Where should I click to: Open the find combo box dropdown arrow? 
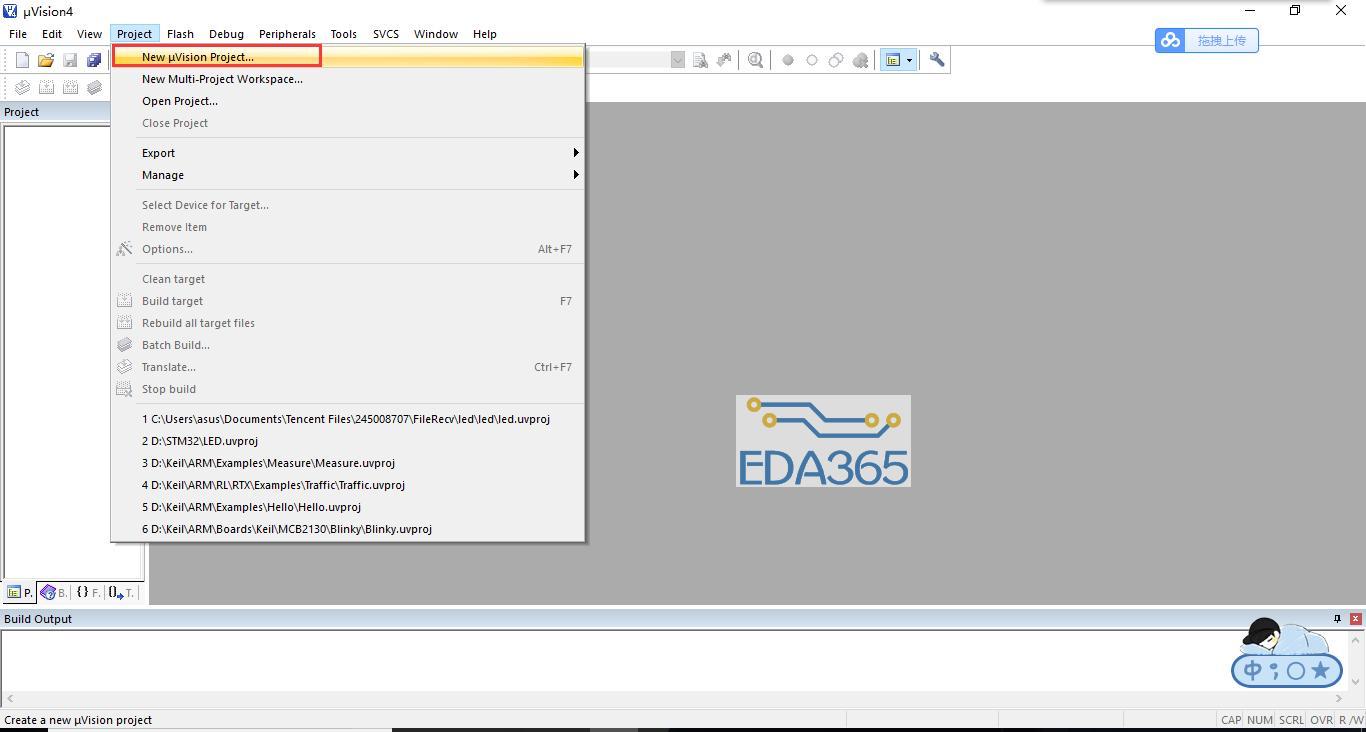tap(678, 60)
